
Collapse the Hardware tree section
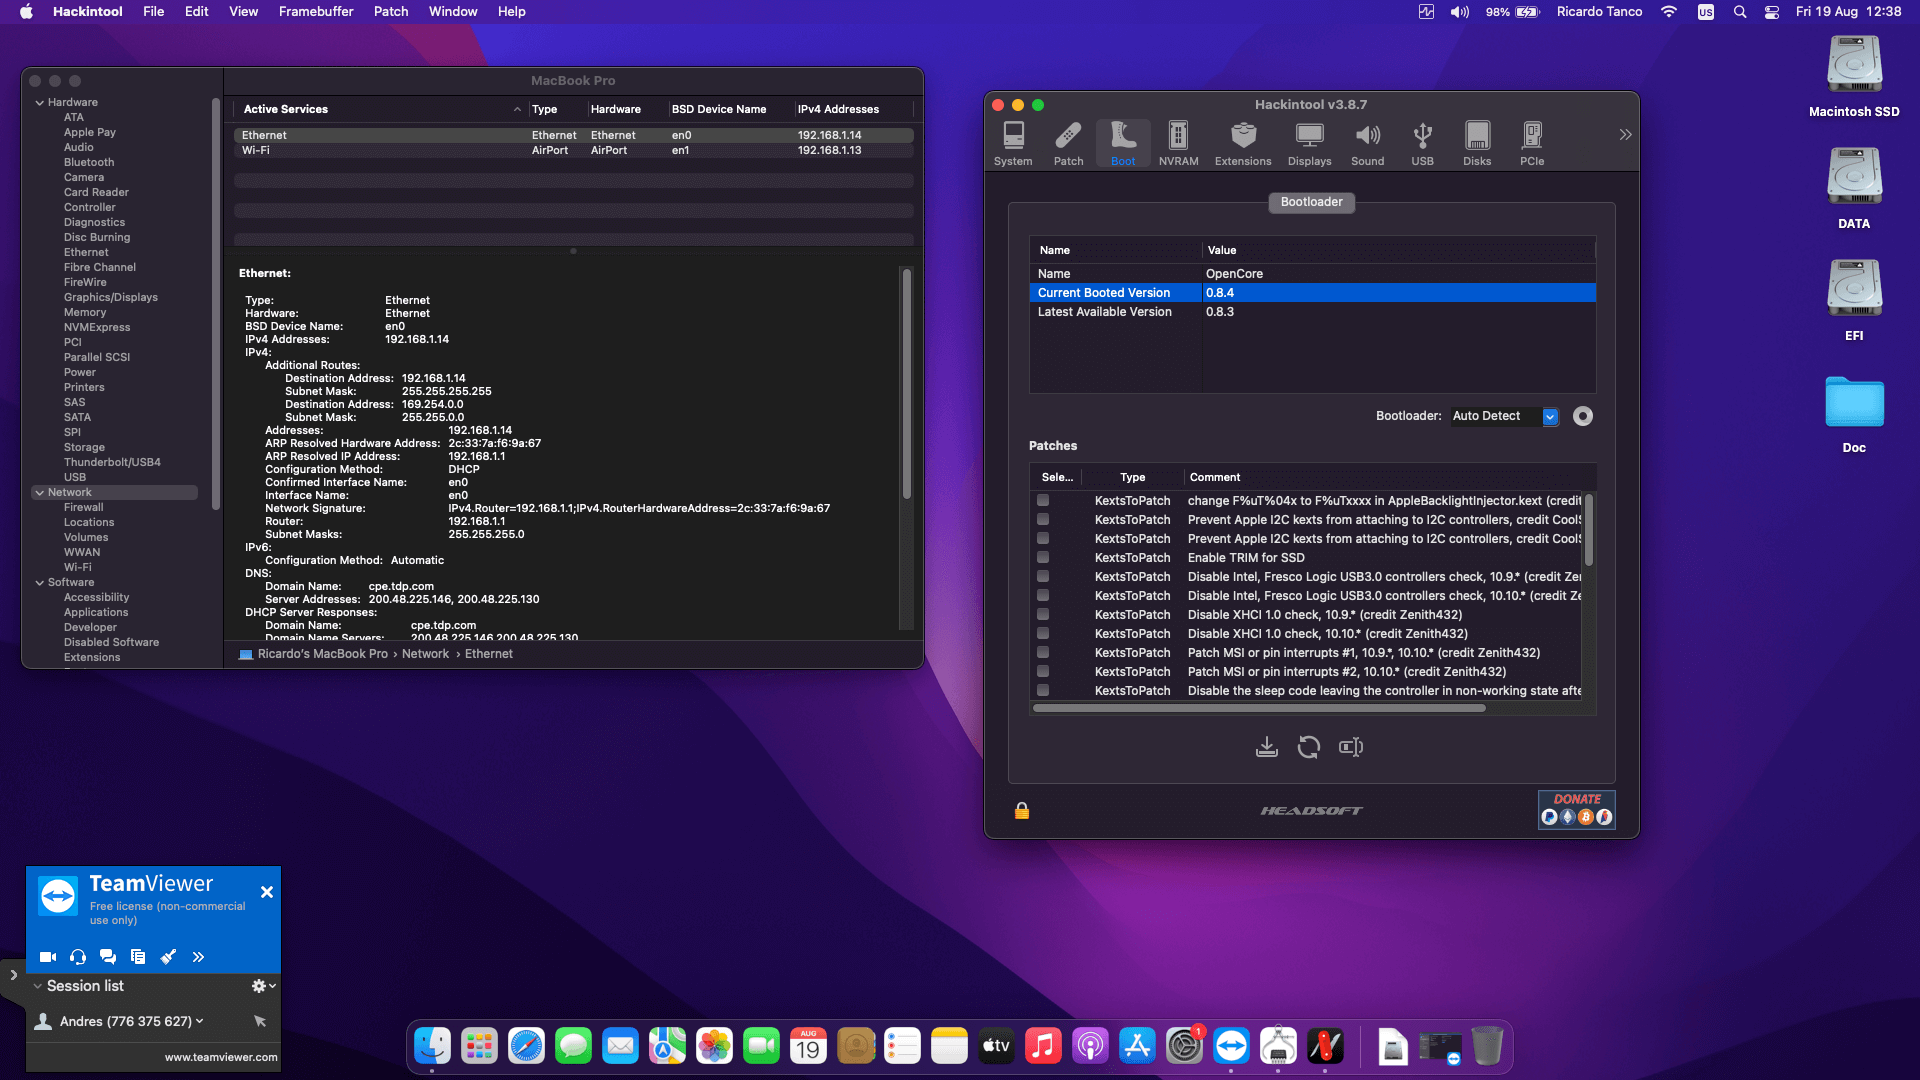coord(40,102)
